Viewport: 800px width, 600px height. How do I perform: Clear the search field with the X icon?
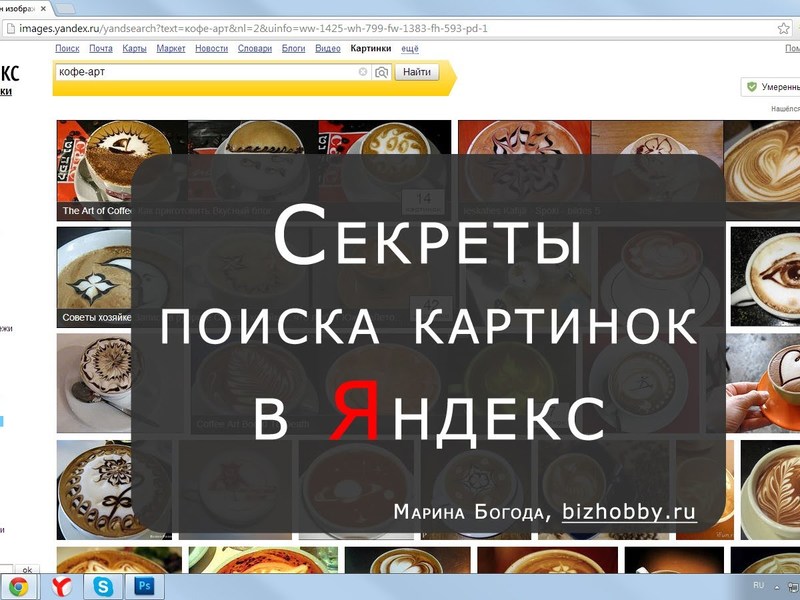click(x=363, y=72)
